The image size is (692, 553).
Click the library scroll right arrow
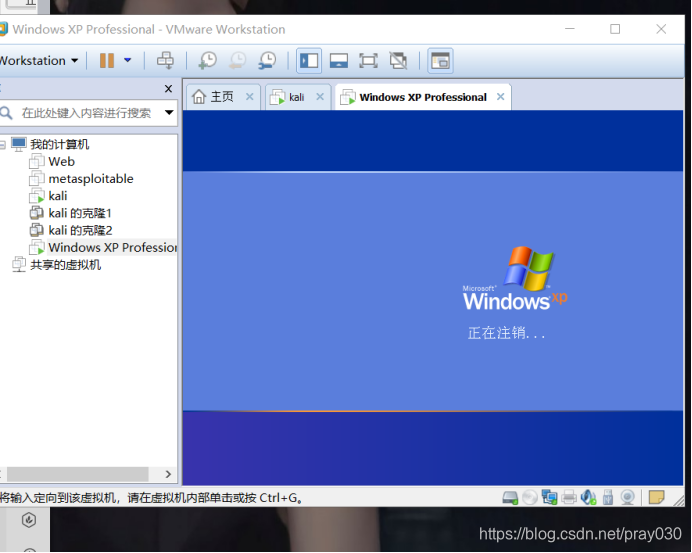click(168, 474)
